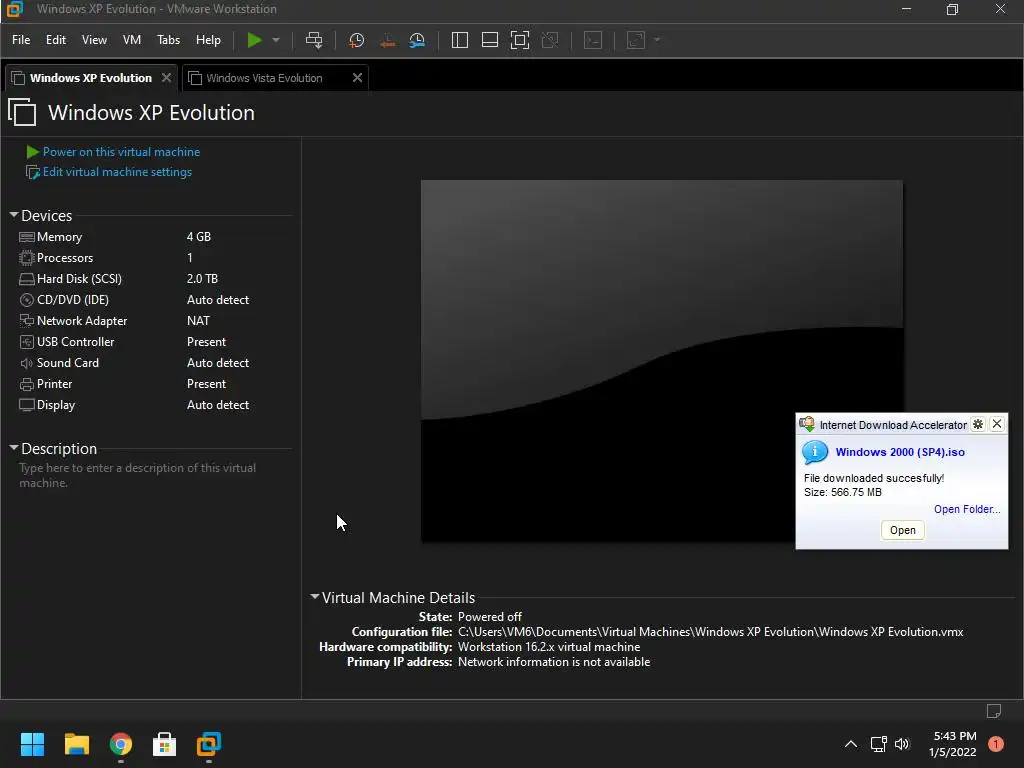This screenshot has height=768, width=1024.
Task: Open the Edit menu
Action: [x=56, y=40]
